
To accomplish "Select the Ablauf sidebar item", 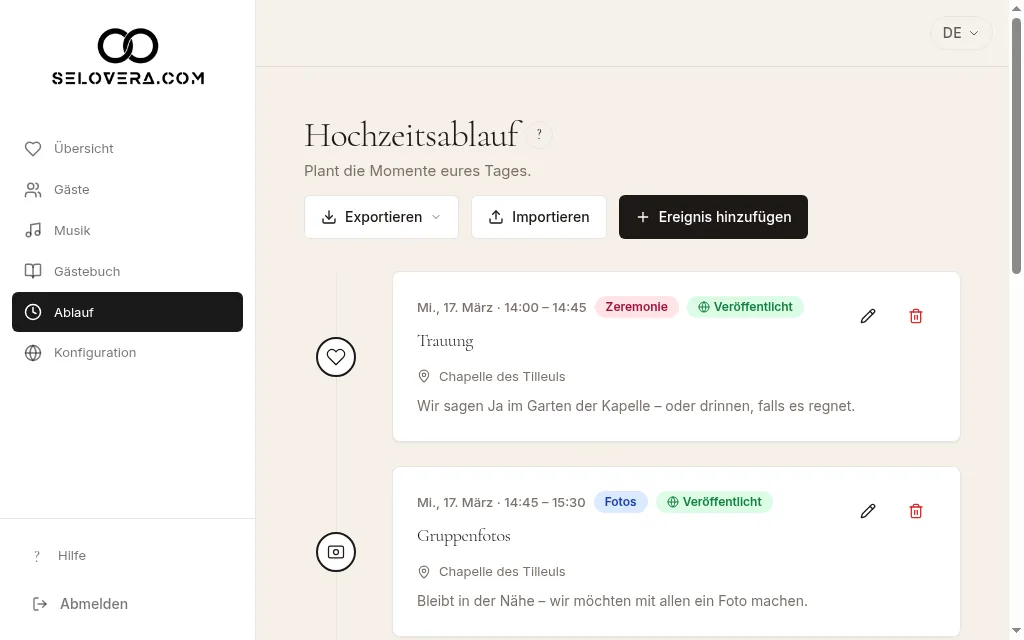I will click(127, 312).
